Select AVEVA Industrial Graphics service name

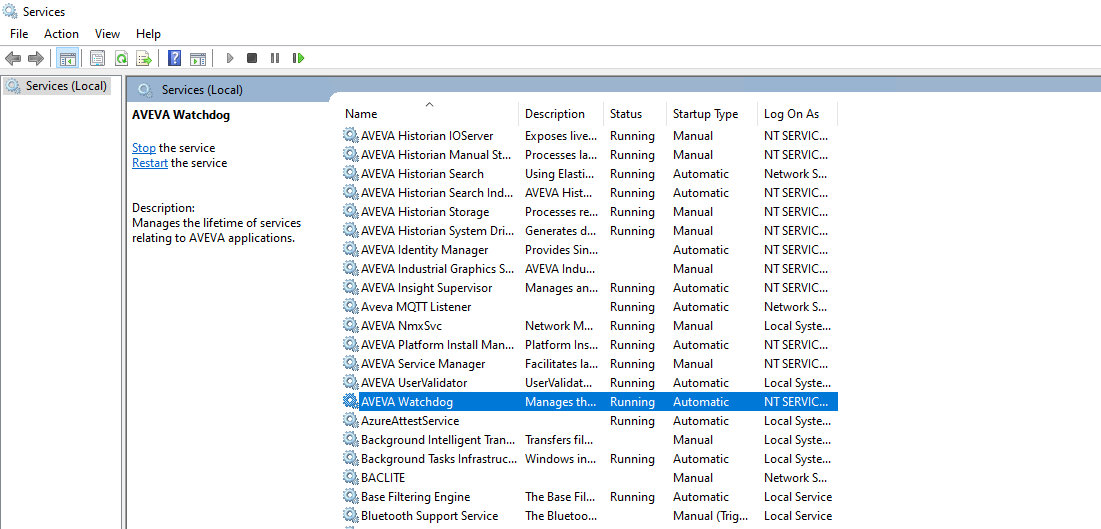point(437,268)
